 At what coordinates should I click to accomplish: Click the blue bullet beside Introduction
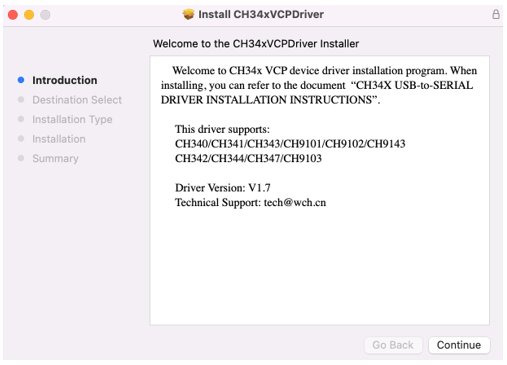coord(21,80)
